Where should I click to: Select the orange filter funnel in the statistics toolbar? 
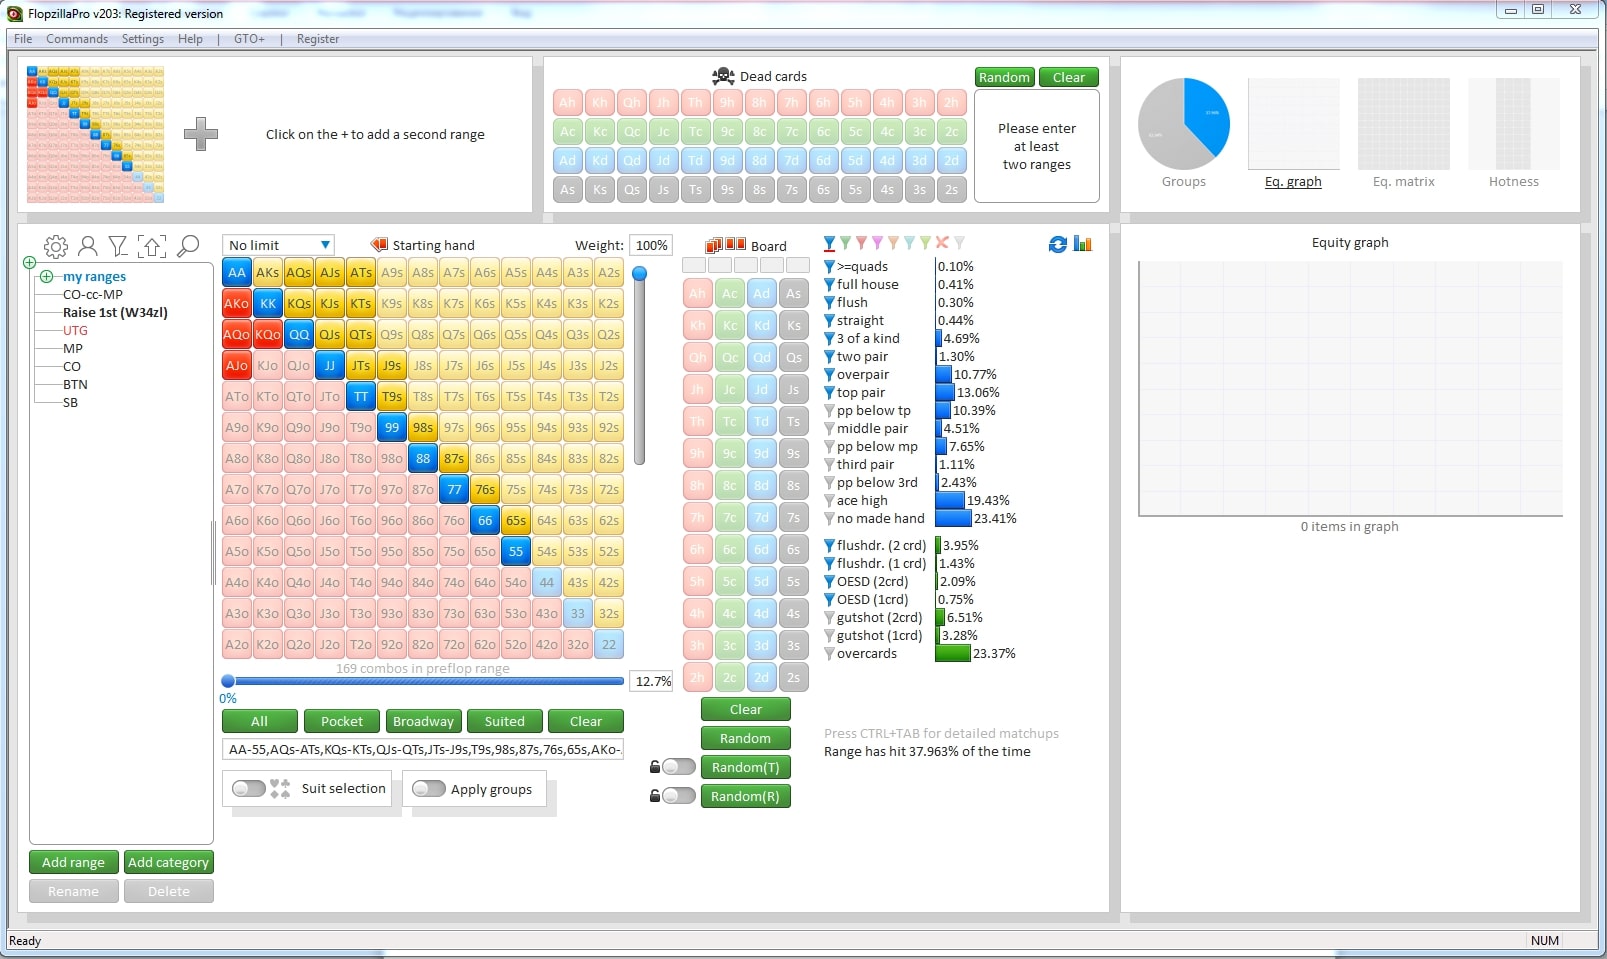pos(893,243)
